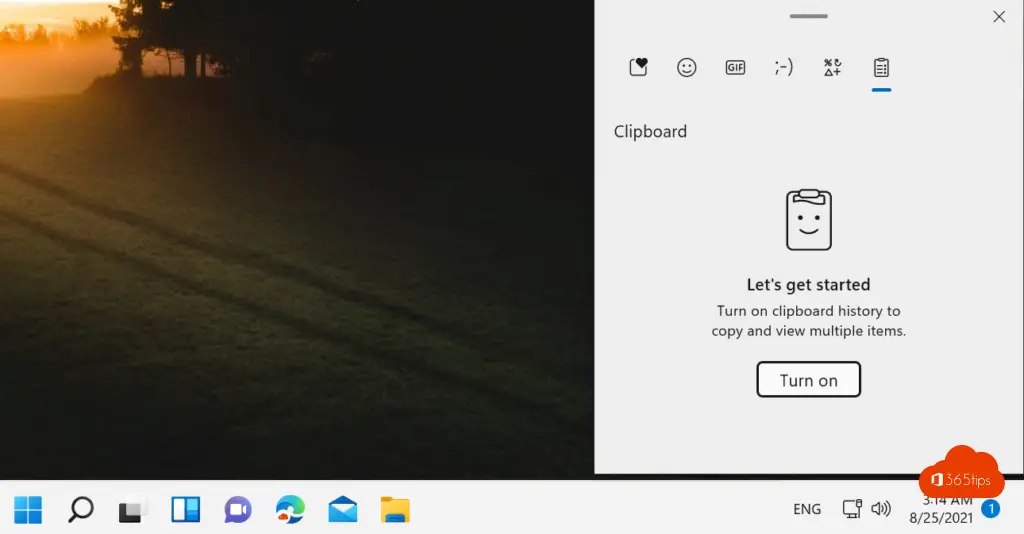Grab the drag handle at panel top
Viewport: 1024px width, 534px height.
pos(808,16)
